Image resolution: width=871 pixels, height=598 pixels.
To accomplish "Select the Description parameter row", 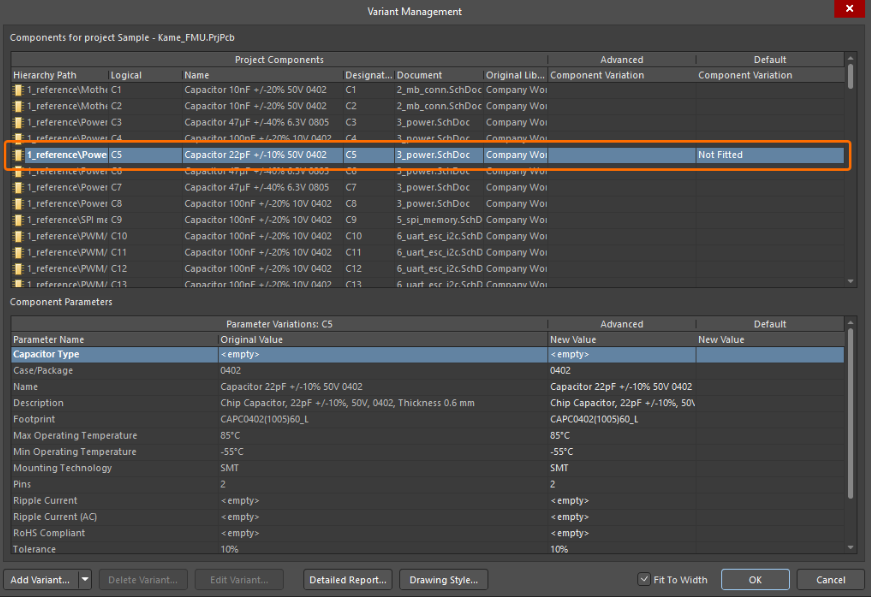I will 427,403.
